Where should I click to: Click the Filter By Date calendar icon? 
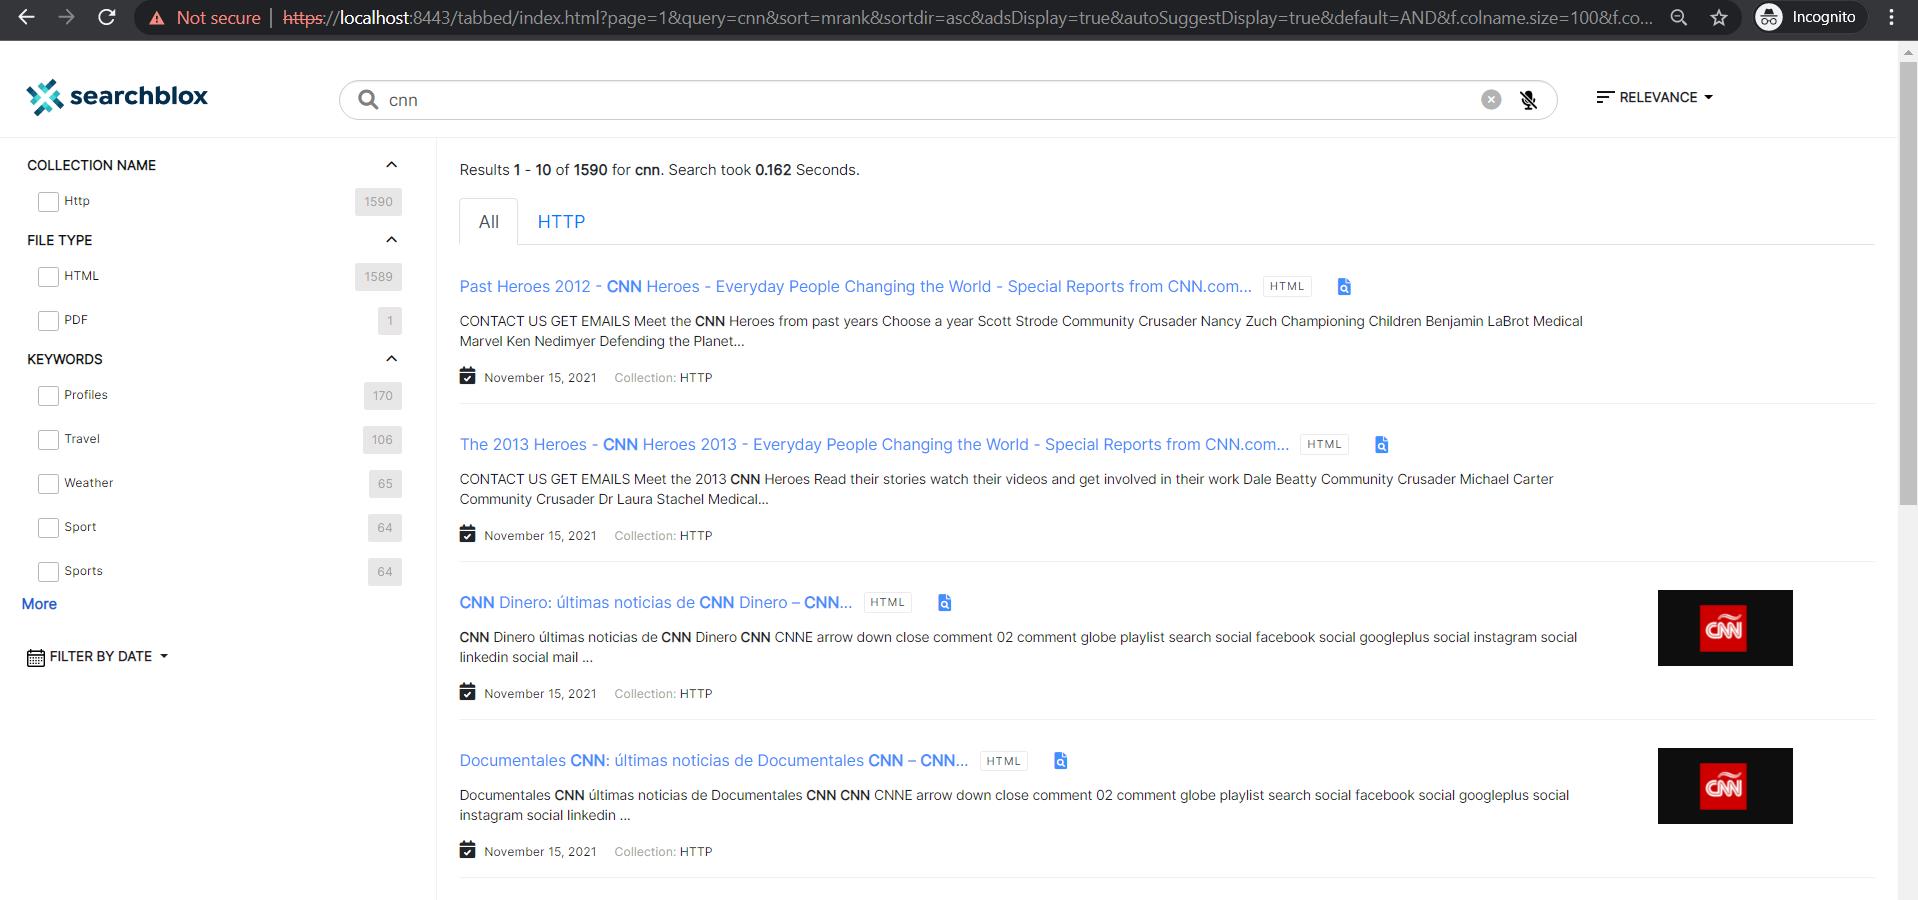click(36, 658)
